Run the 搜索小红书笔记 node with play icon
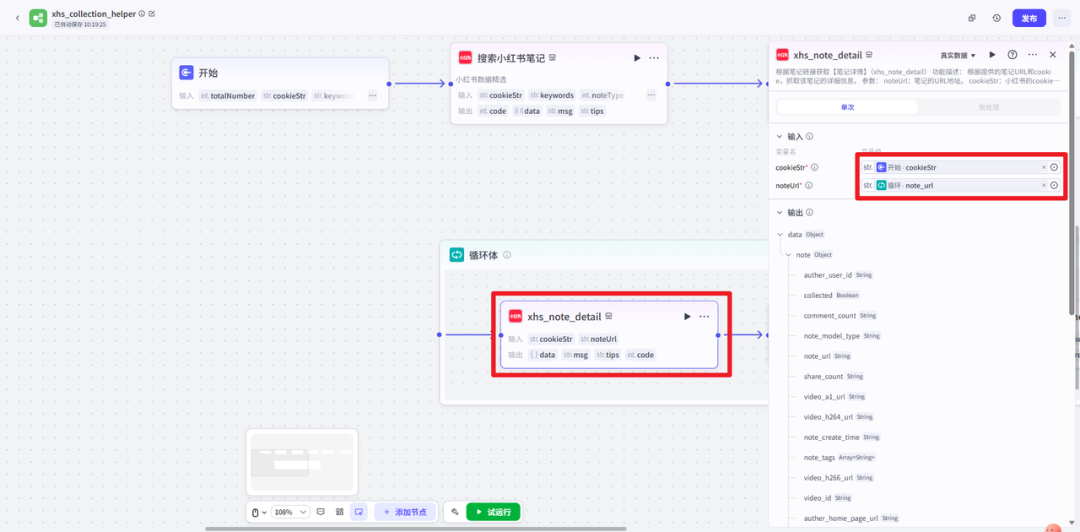 [x=637, y=58]
